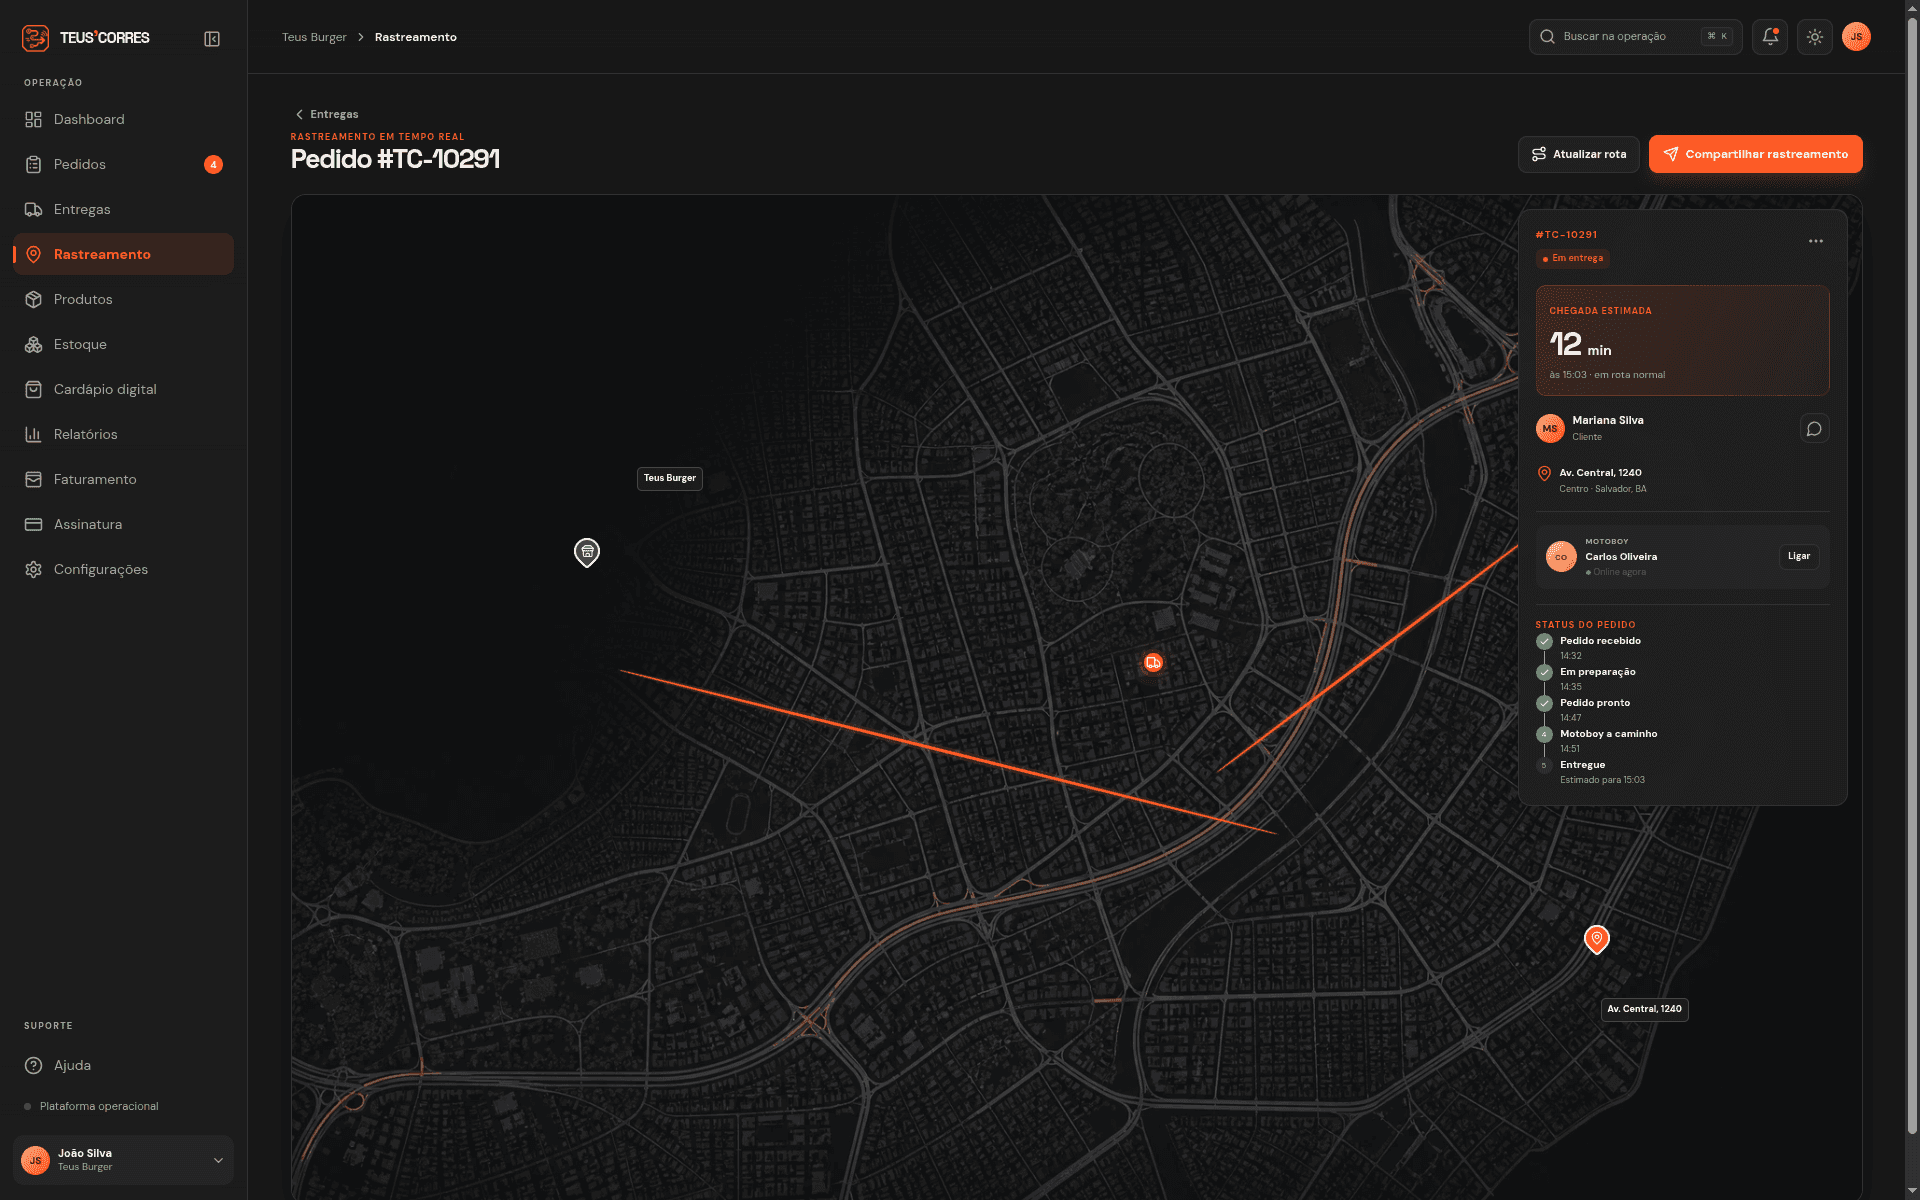This screenshot has width=1920, height=1200.
Task: Click the Av. Central destination pin
Action: coord(1597,939)
